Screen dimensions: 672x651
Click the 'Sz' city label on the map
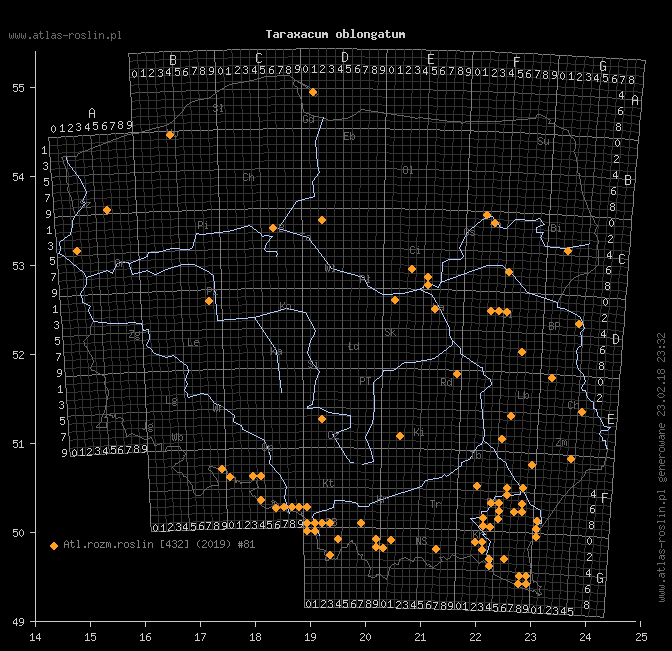[85, 204]
